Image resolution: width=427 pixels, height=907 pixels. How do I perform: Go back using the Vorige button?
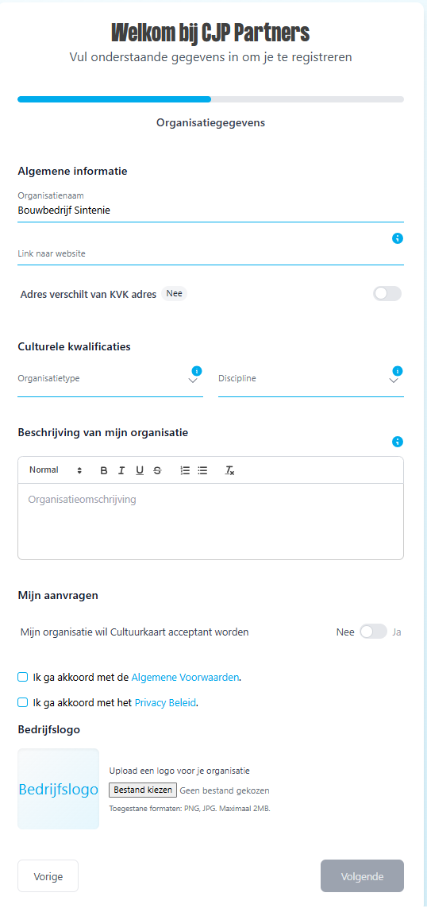[x=48, y=876]
